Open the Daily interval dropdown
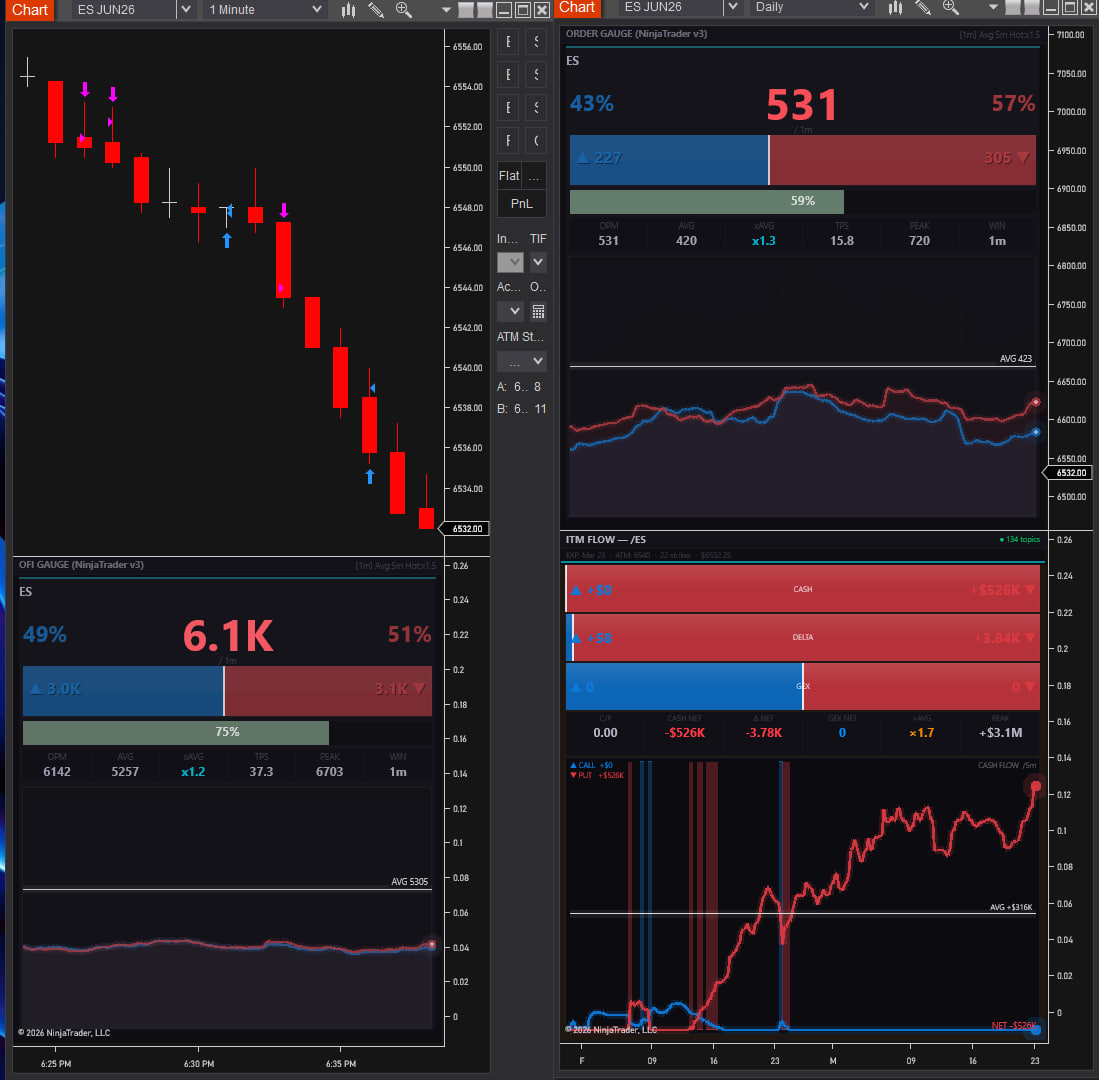The image size is (1099, 1080). [864, 7]
